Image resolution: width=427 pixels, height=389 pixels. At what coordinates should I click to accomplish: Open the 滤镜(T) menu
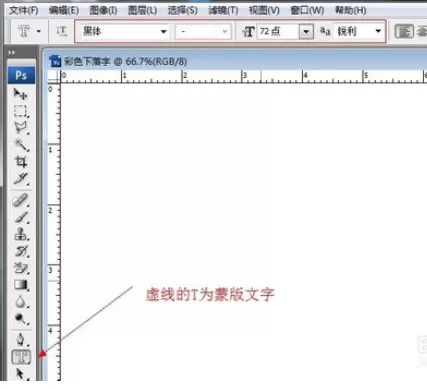click(223, 10)
